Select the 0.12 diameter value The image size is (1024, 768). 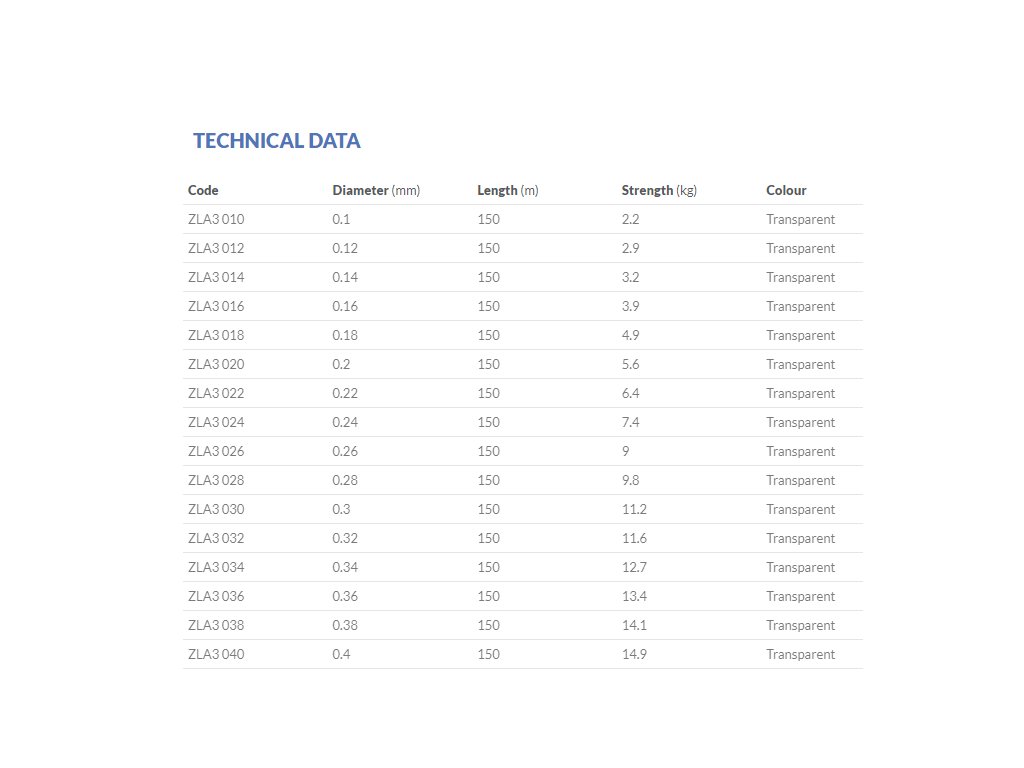pos(344,248)
